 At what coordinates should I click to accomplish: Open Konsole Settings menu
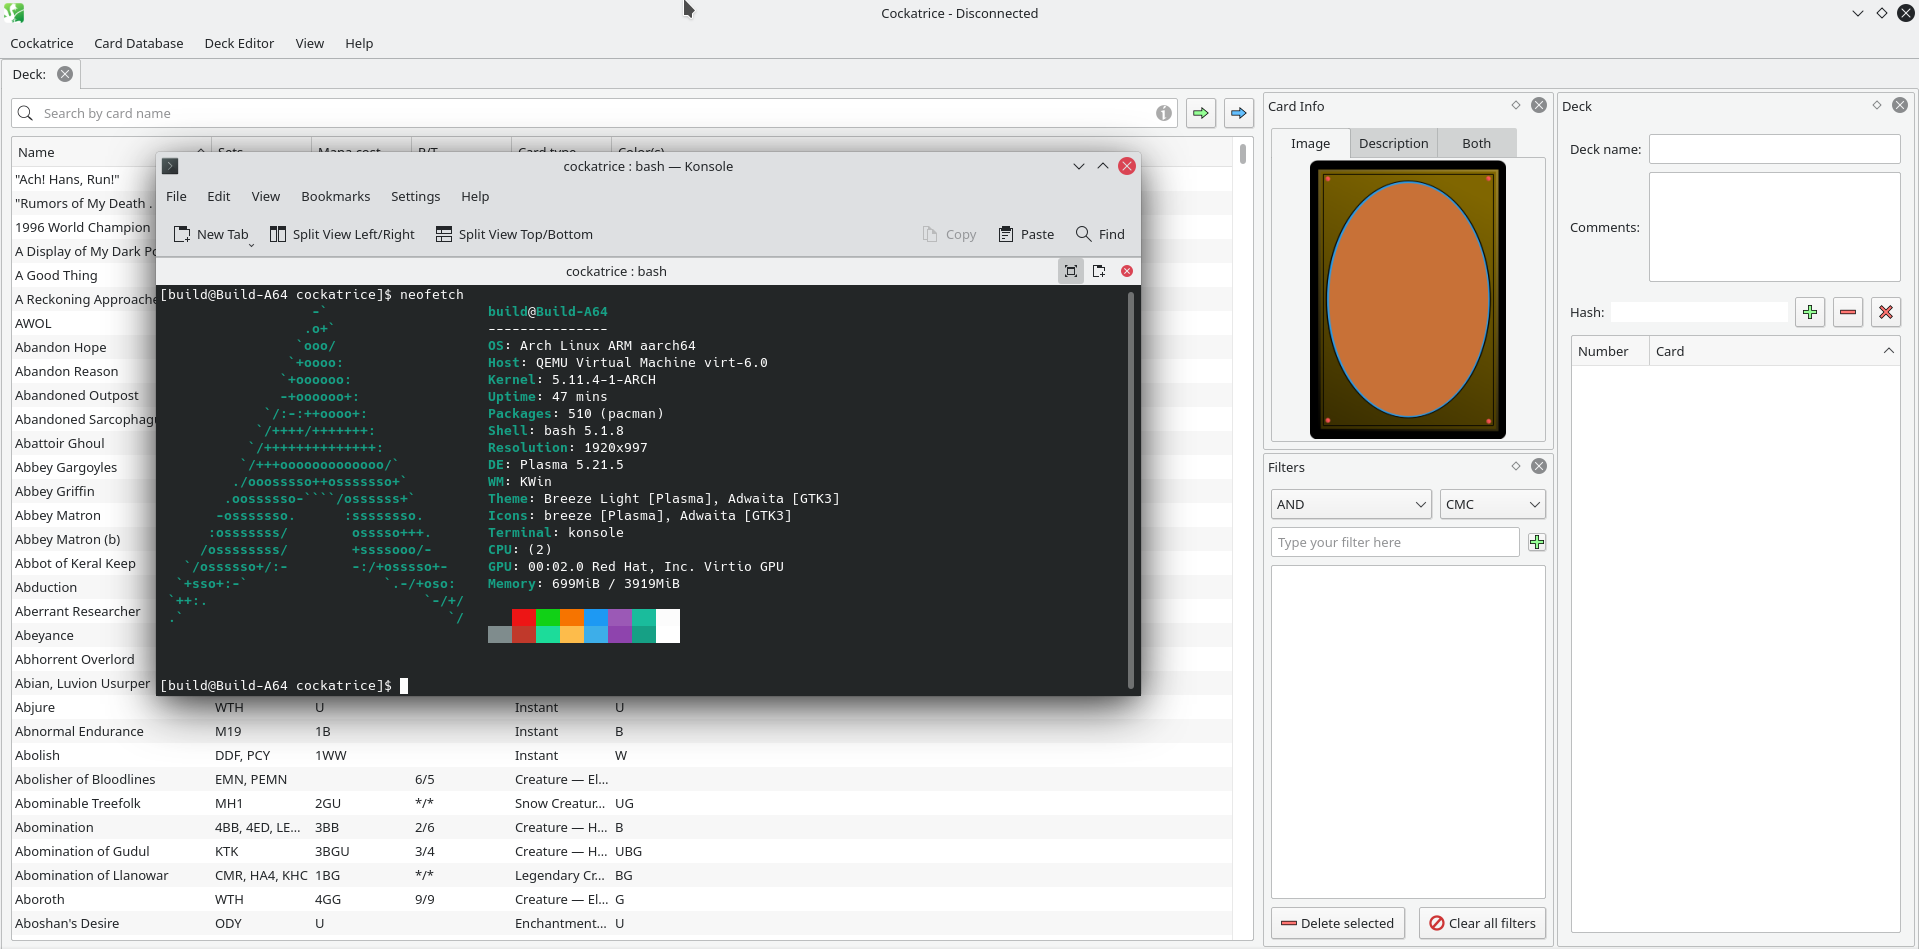416,196
